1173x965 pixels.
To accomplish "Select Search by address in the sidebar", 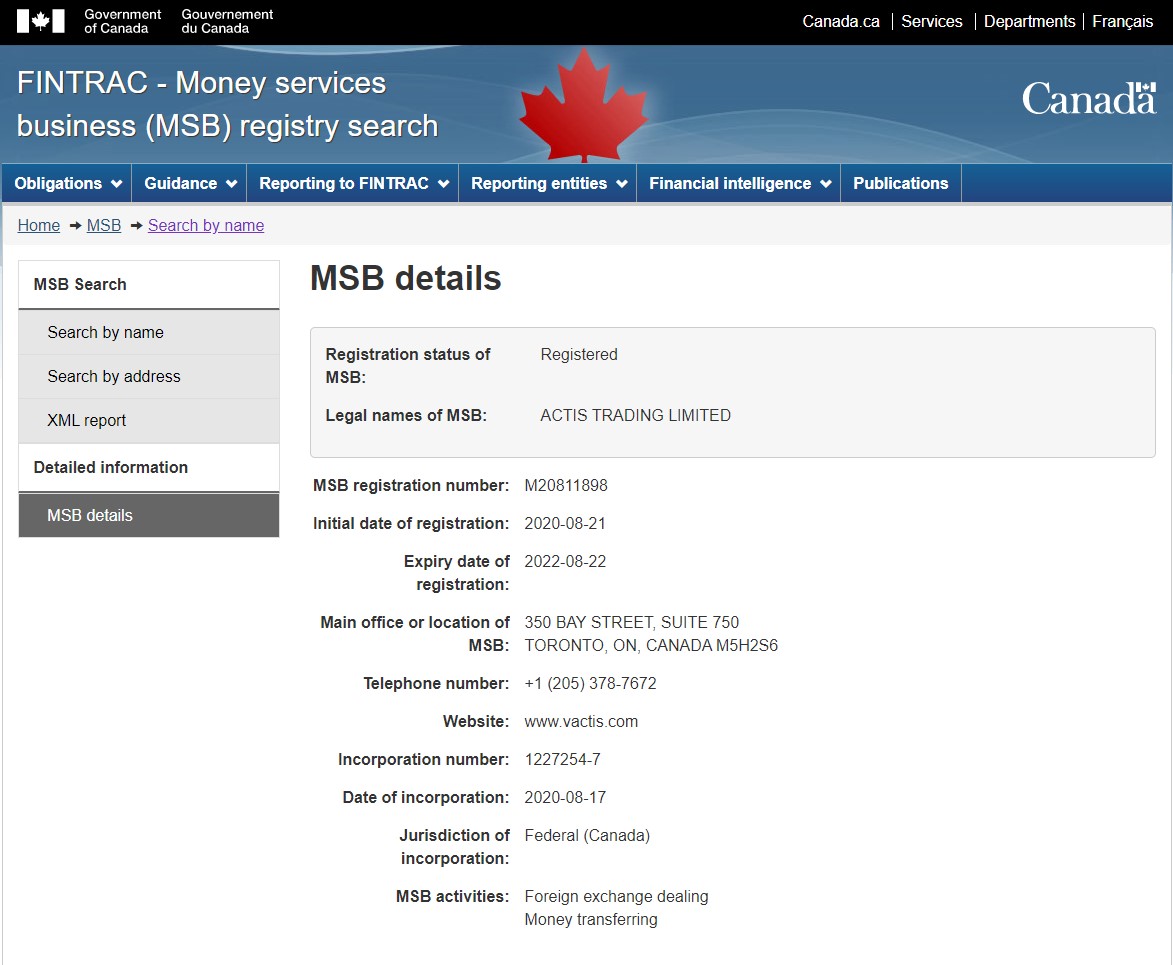I will coord(149,376).
